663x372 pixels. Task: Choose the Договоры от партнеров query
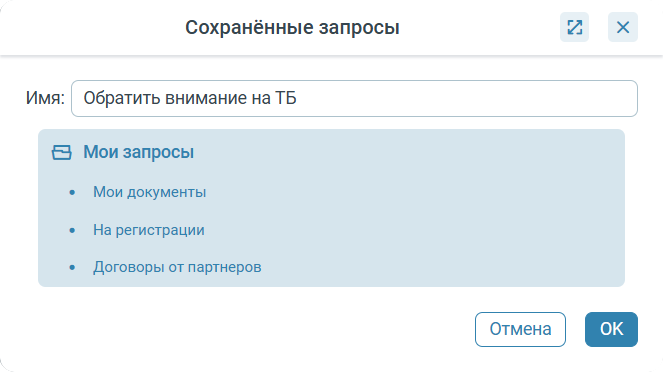click(177, 267)
